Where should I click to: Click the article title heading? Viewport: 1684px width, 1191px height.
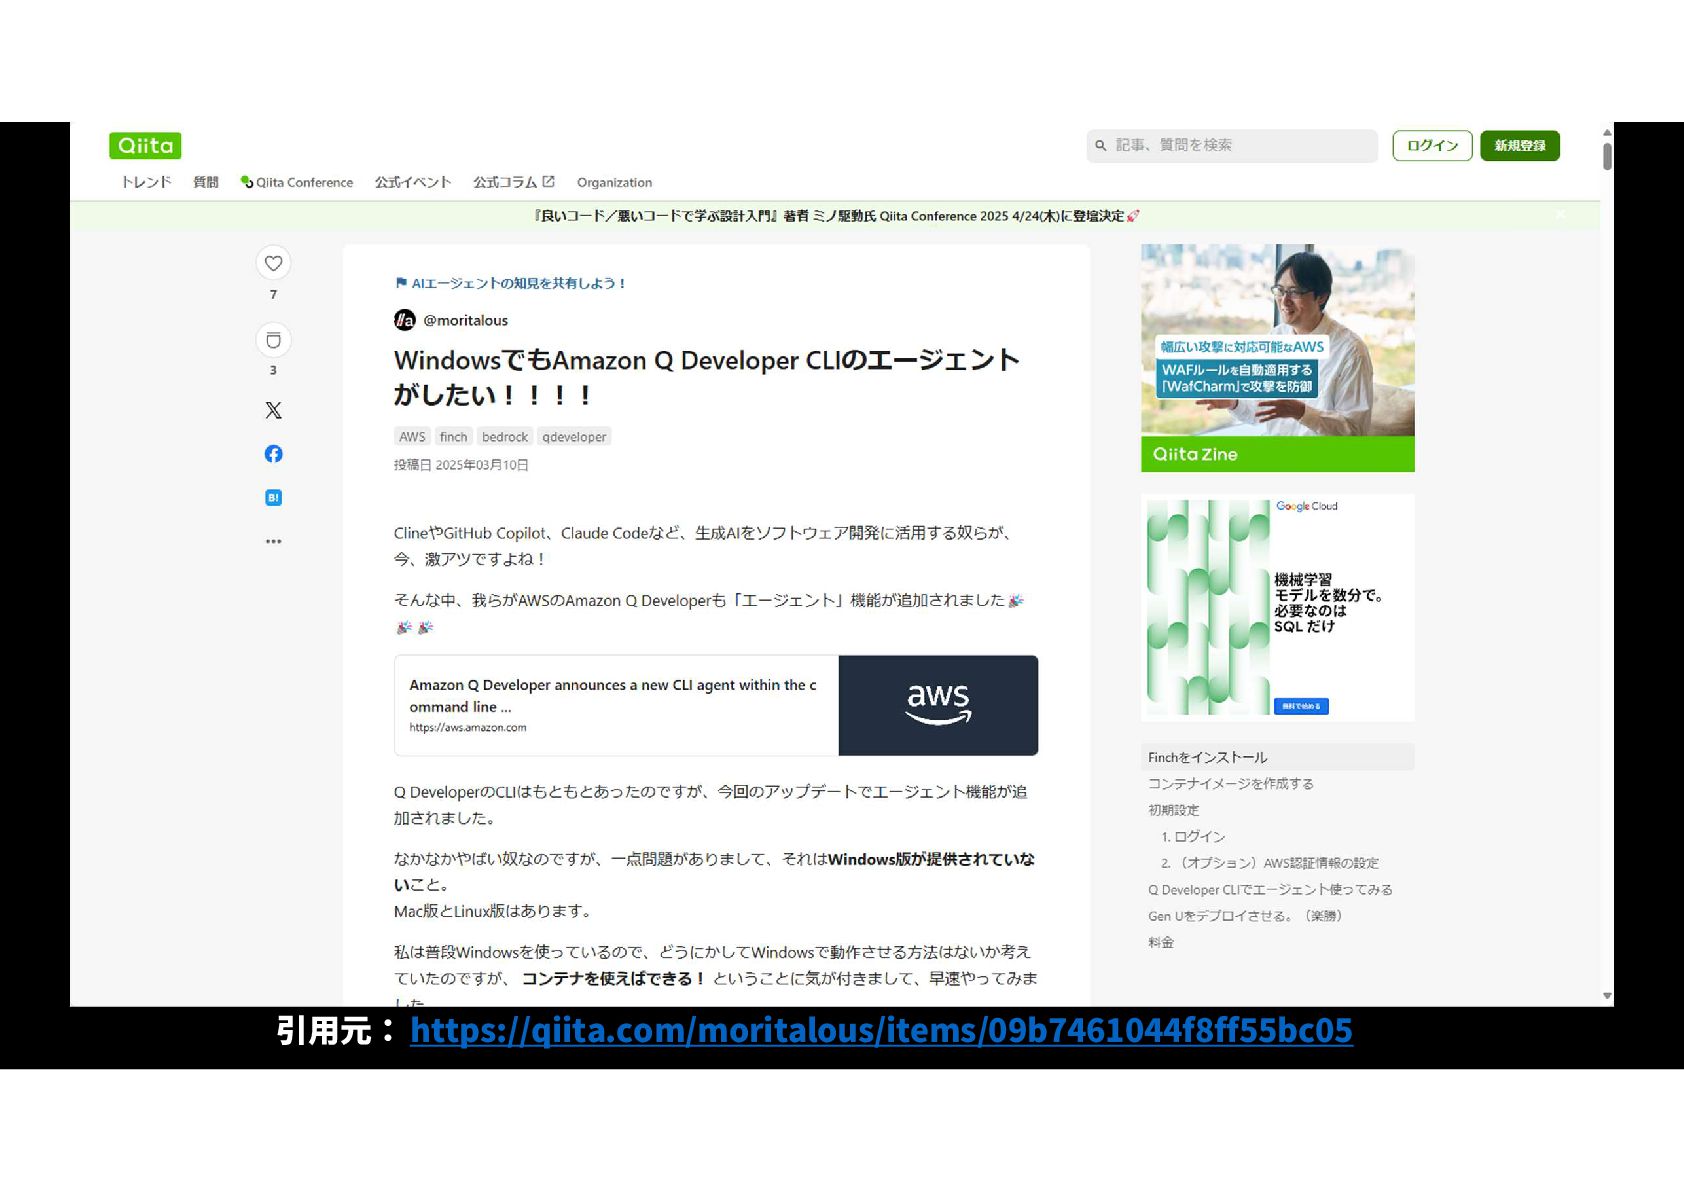[x=707, y=377]
